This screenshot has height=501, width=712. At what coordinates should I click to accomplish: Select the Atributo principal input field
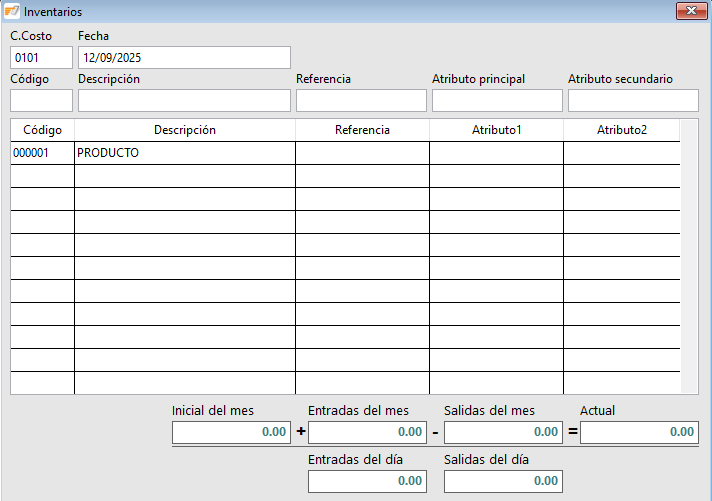[497, 101]
